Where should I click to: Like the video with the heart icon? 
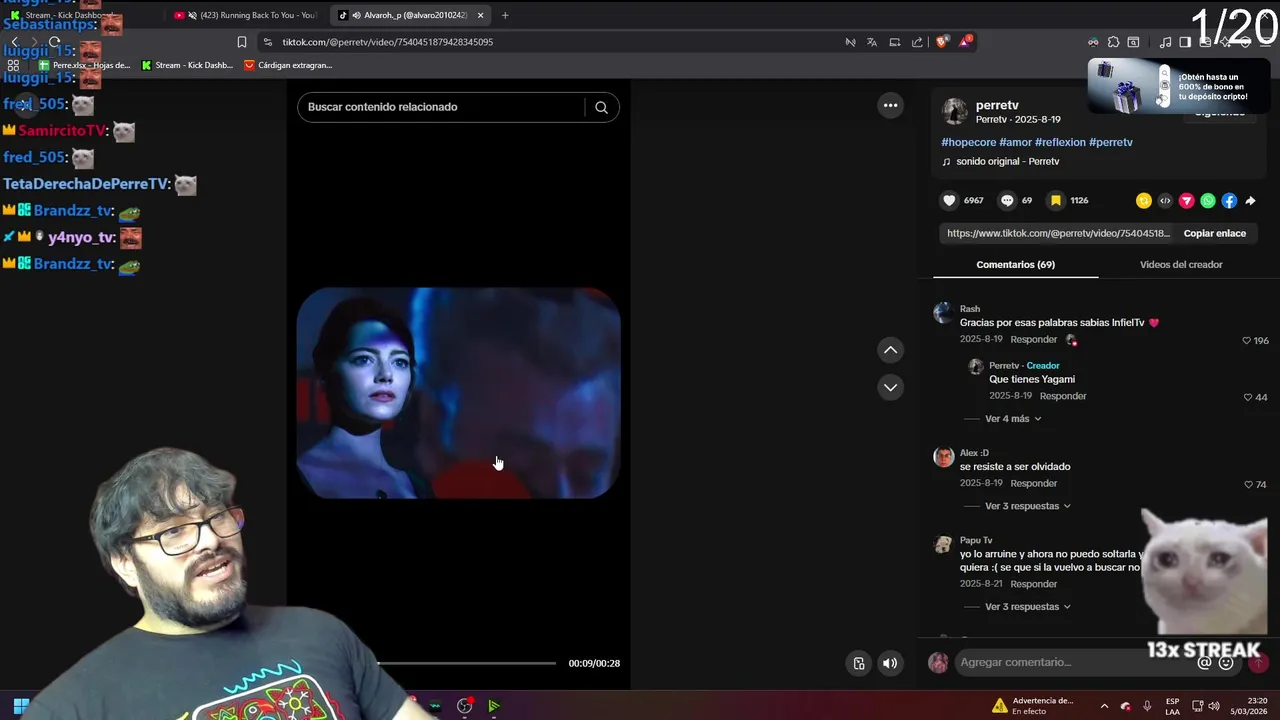pos(949,200)
